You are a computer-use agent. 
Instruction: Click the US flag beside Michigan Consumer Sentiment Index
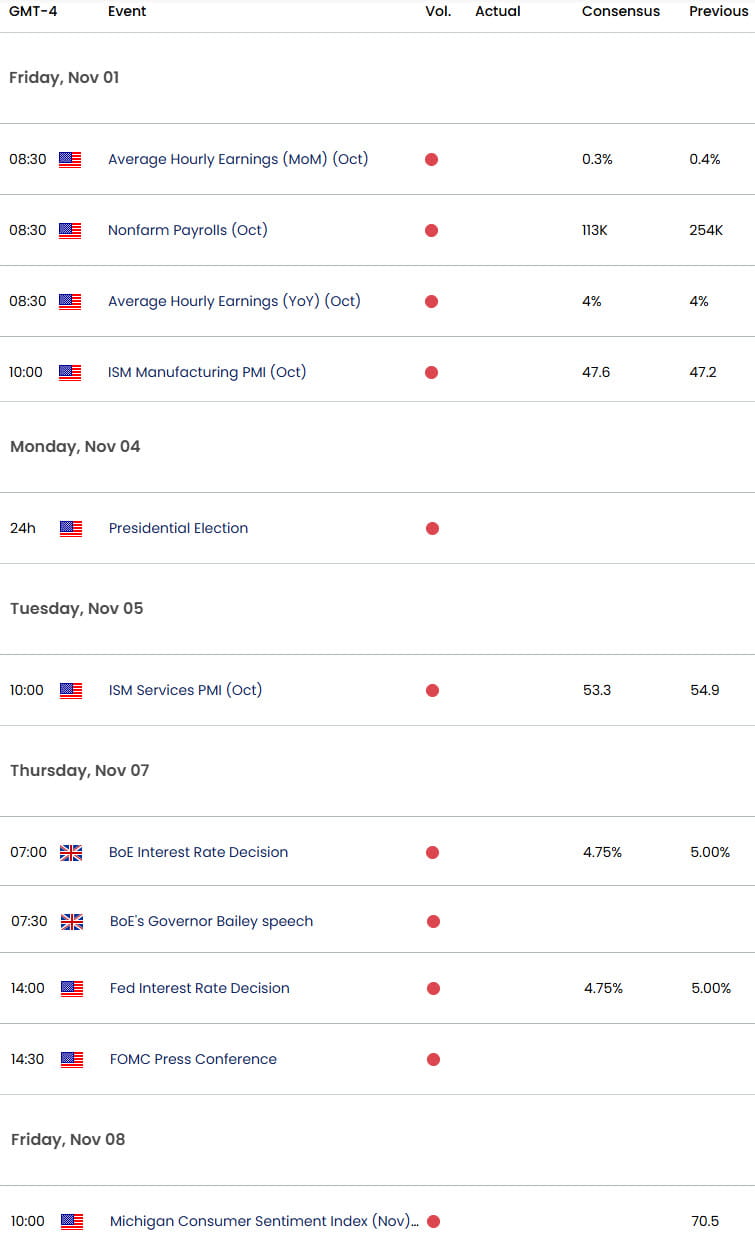tap(72, 1221)
